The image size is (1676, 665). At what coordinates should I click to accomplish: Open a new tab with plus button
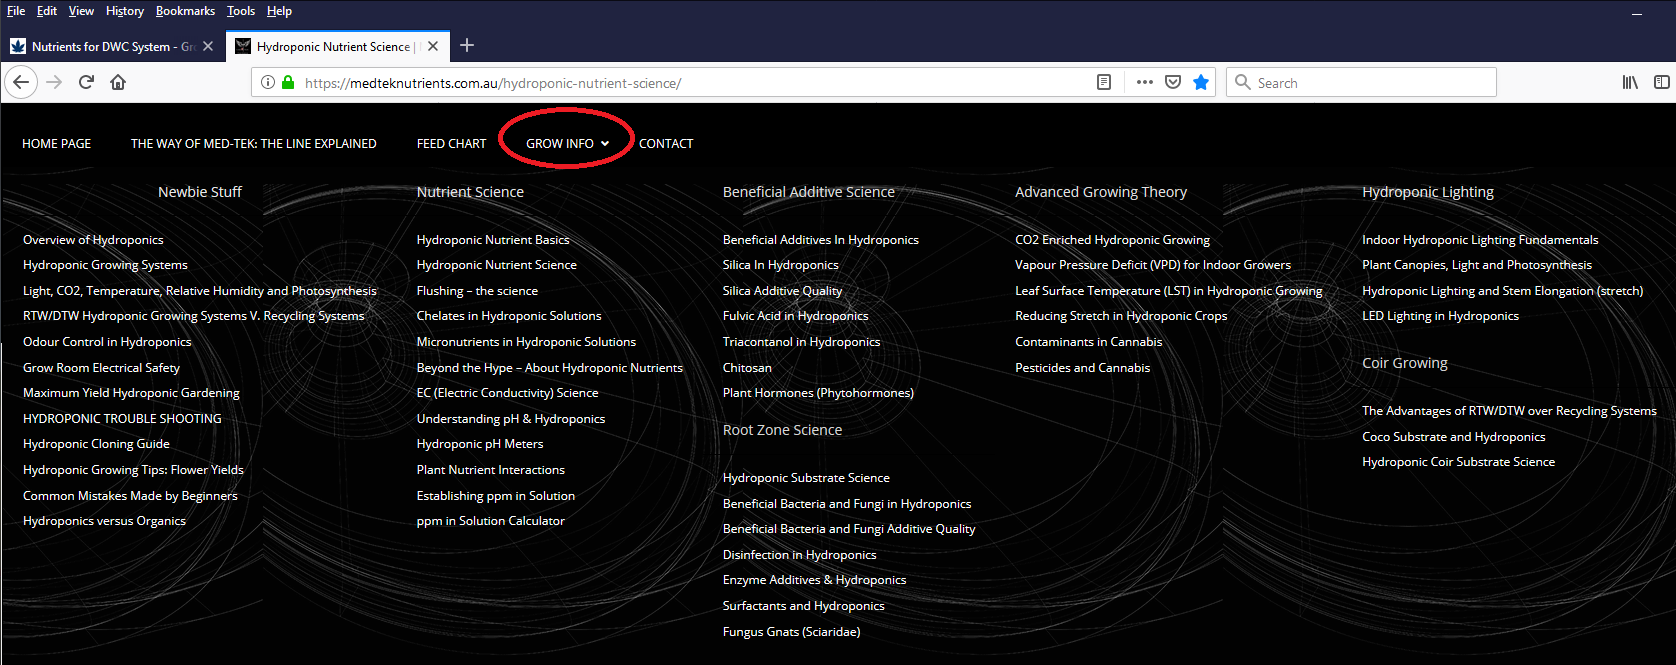467,45
